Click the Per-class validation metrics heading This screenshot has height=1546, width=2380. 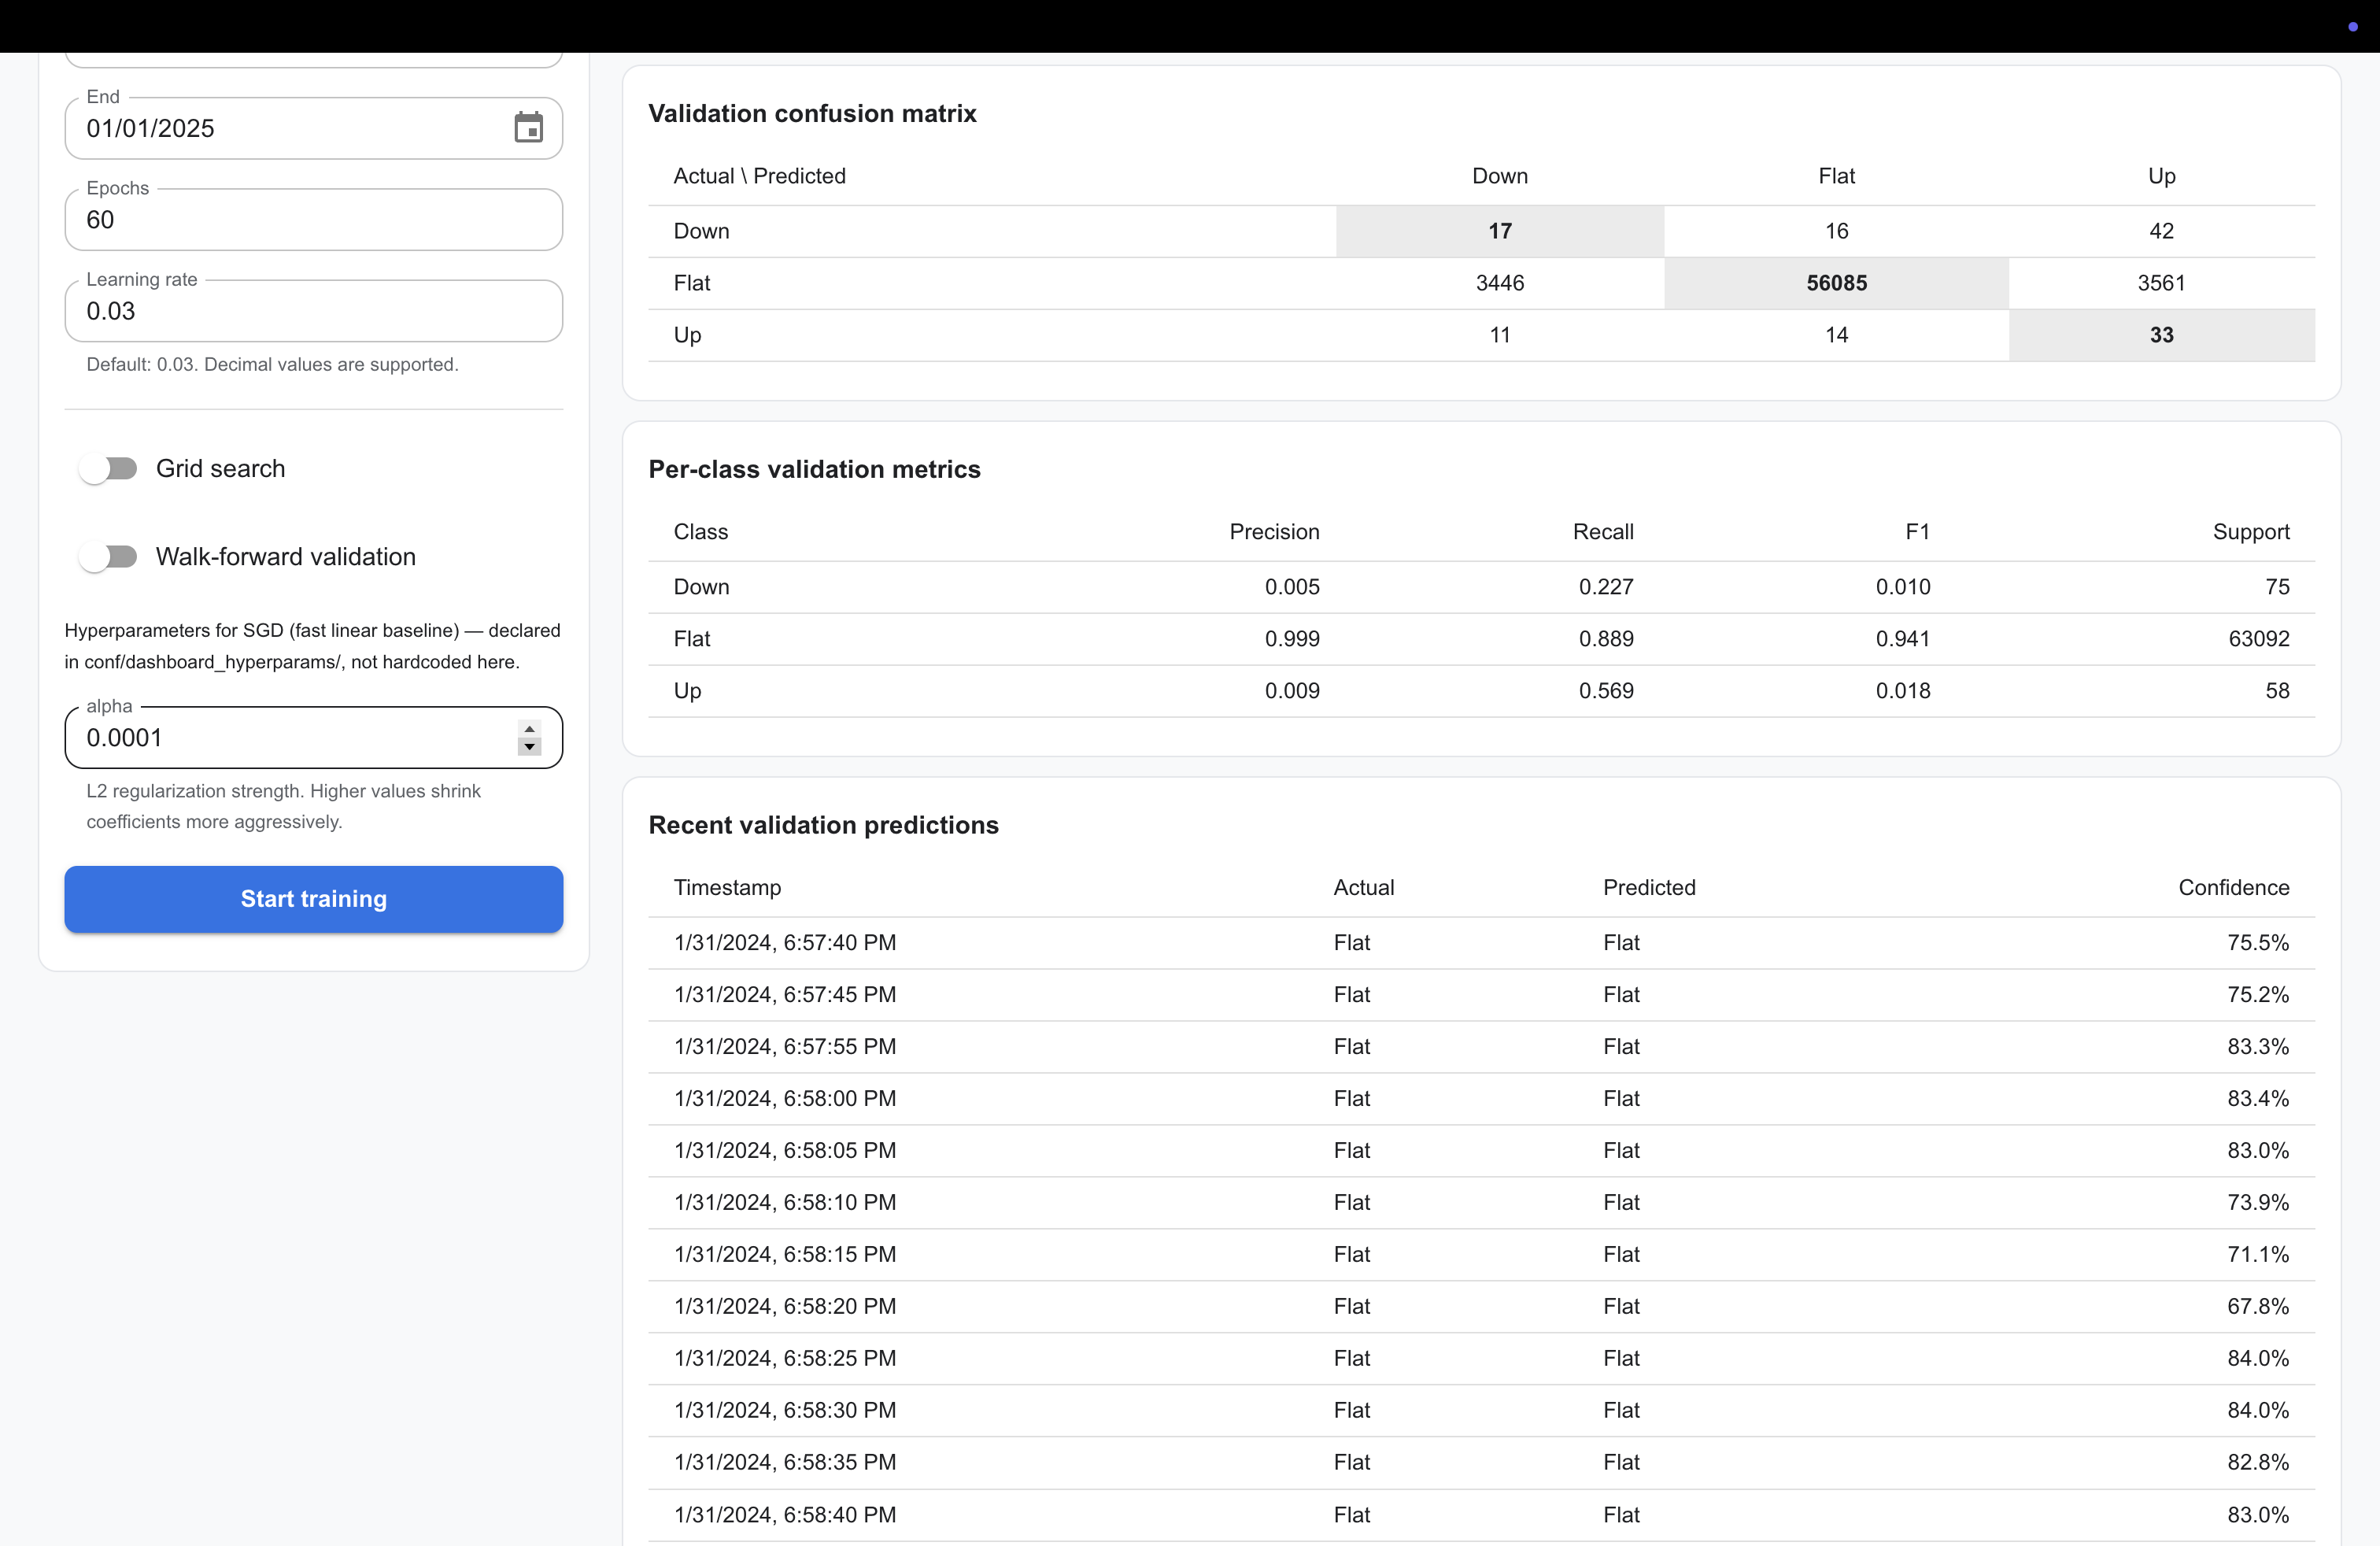(814, 470)
